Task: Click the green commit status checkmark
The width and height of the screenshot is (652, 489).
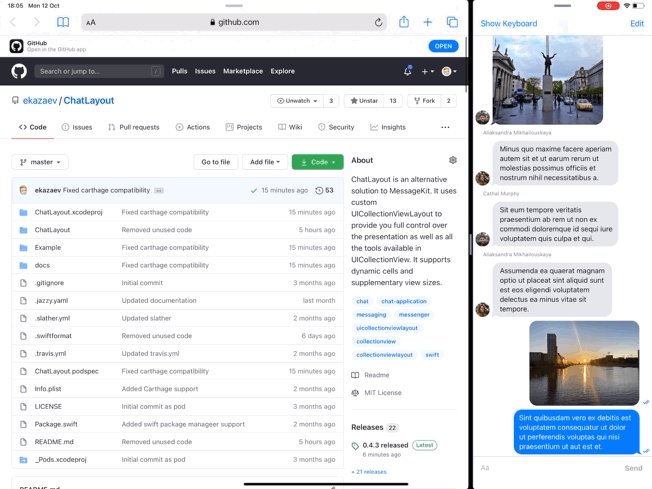Action: (x=254, y=190)
